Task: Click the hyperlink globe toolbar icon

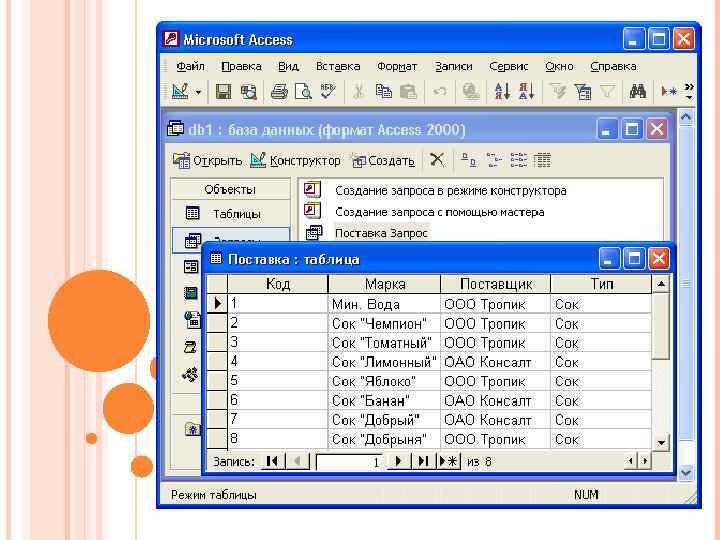Action: (x=471, y=92)
